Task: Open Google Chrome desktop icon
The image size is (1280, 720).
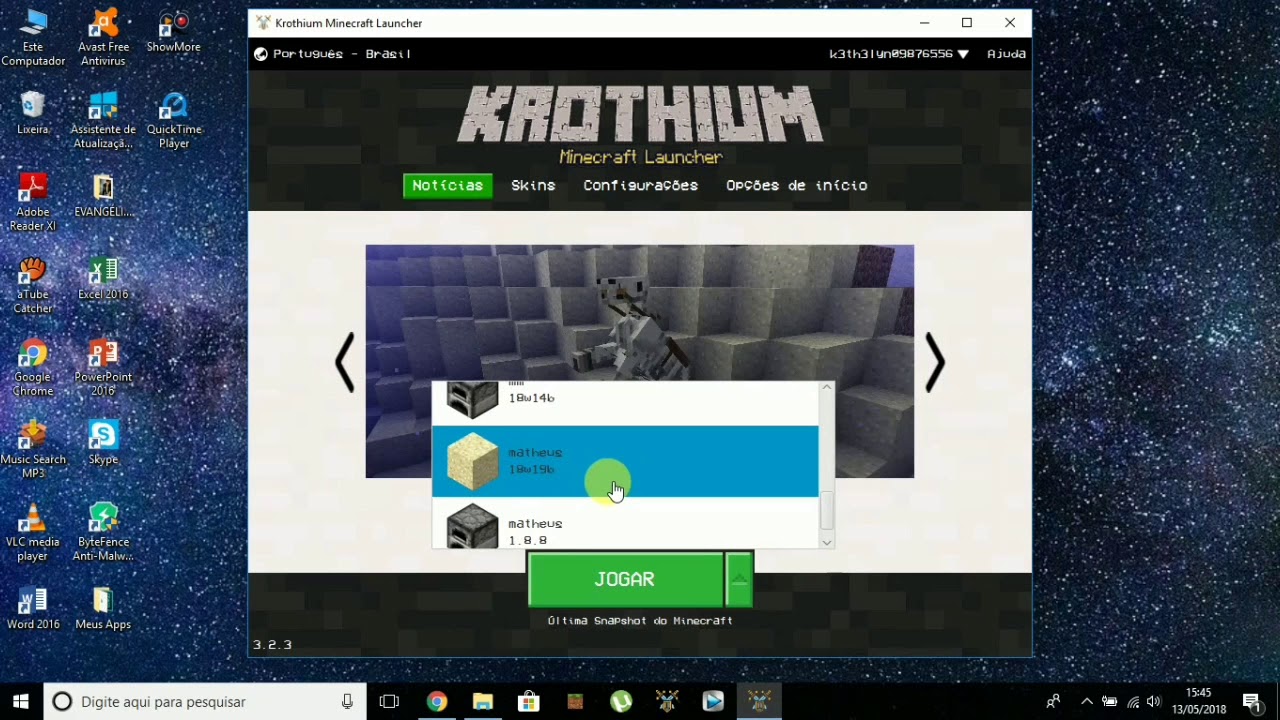Action: point(33,368)
